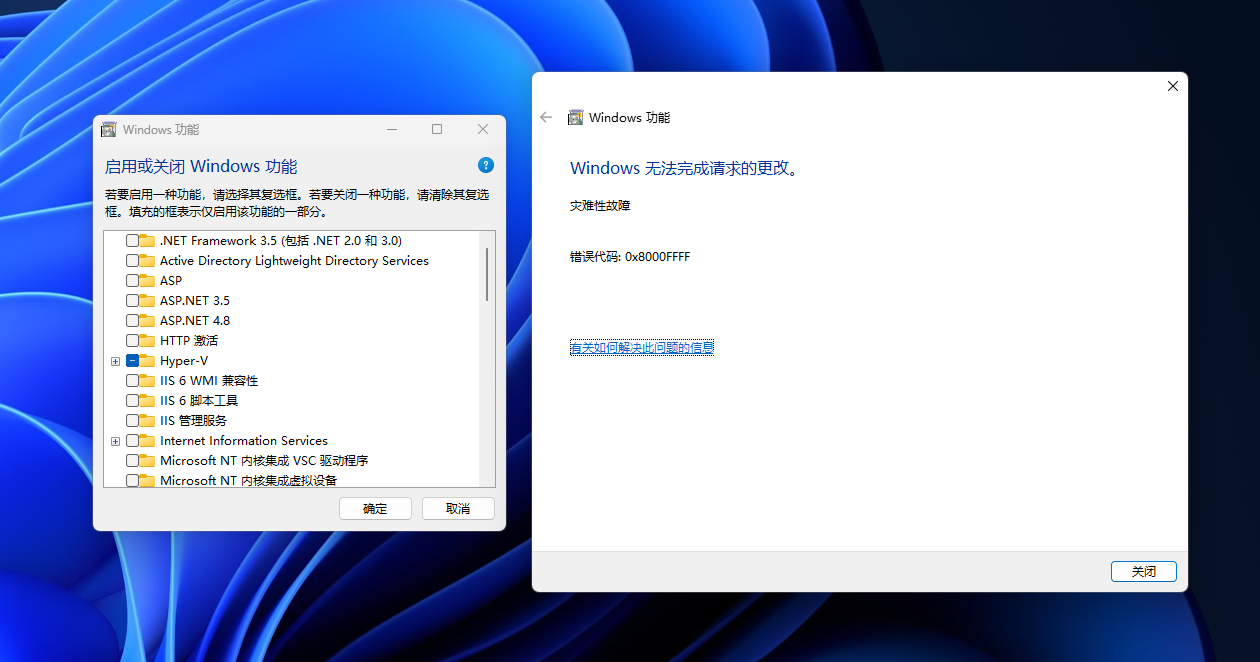Click the back arrow in the error dialog
Viewport: 1260px width, 662px height.
click(x=545, y=117)
